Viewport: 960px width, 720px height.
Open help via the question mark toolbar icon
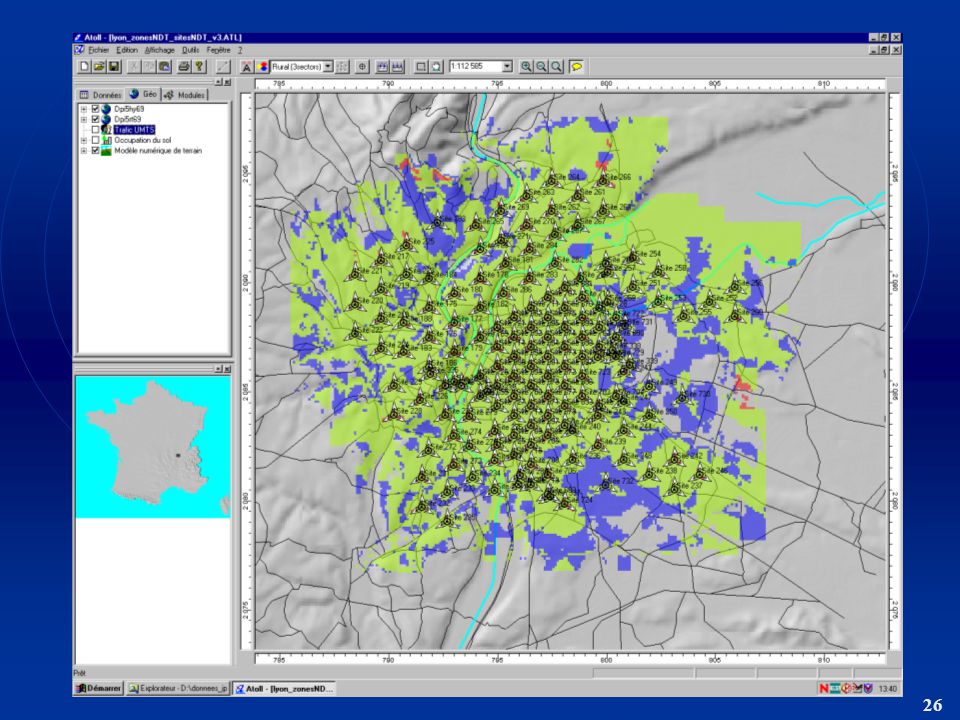198,66
